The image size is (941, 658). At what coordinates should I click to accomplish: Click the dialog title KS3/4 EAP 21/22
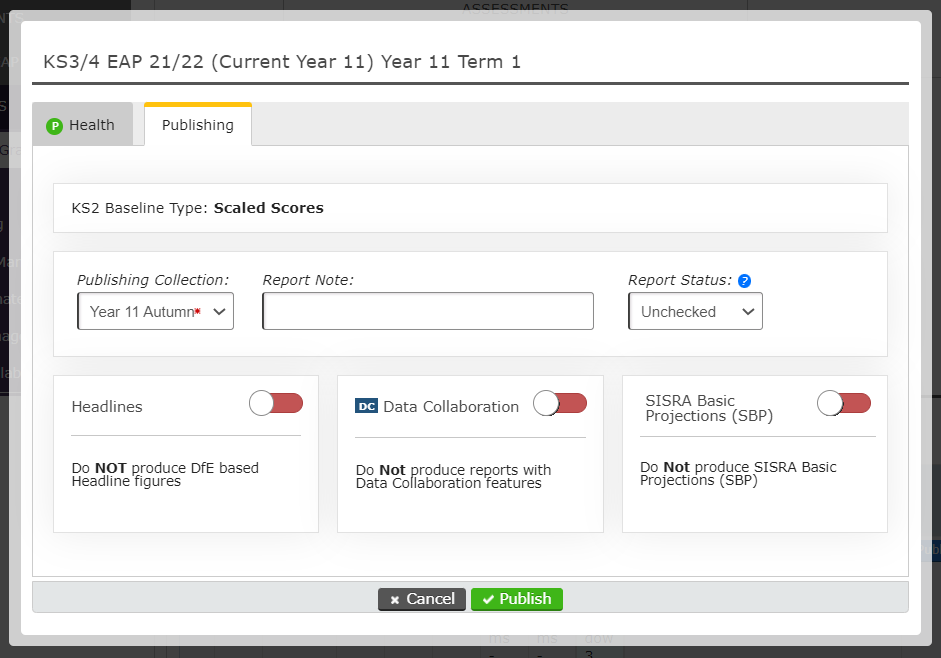coord(282,62)
